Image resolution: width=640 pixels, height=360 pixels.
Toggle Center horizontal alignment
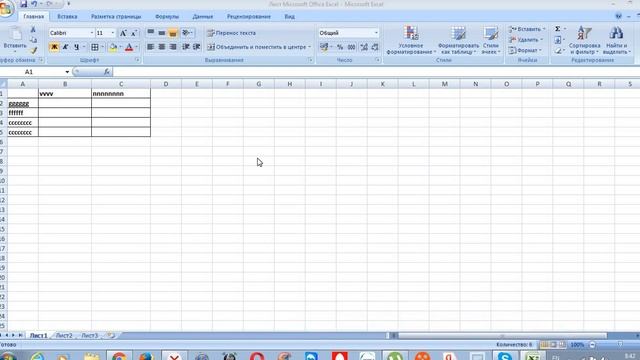(162, 47)
